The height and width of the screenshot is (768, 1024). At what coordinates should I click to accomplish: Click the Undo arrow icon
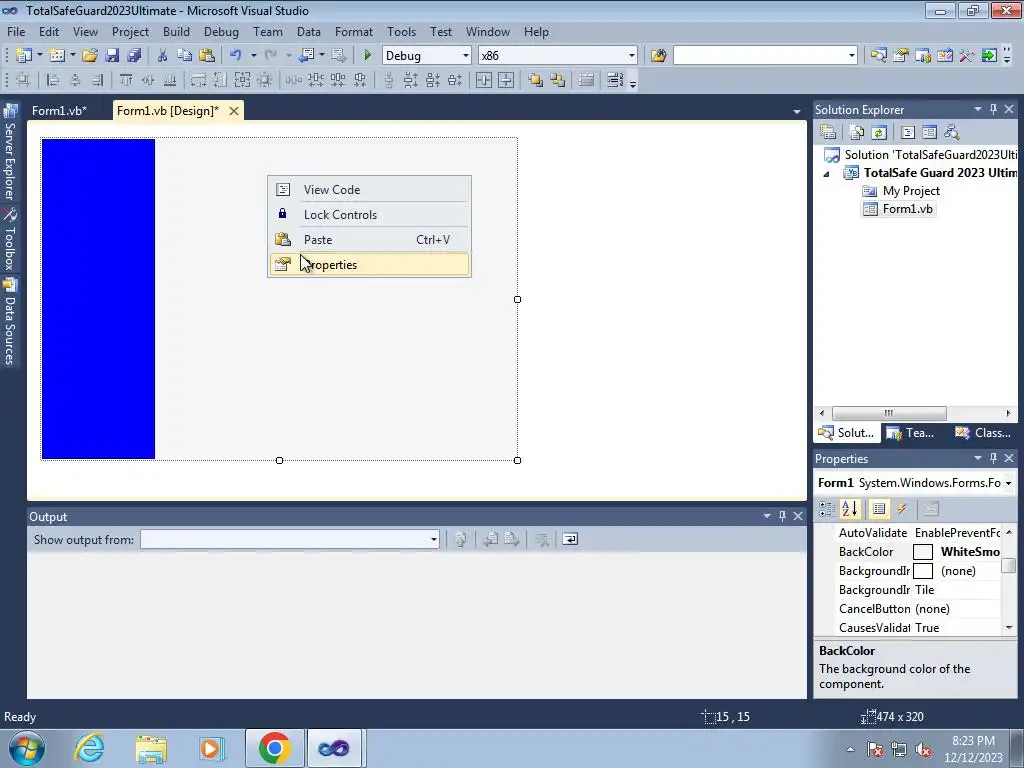coord(236,56)
